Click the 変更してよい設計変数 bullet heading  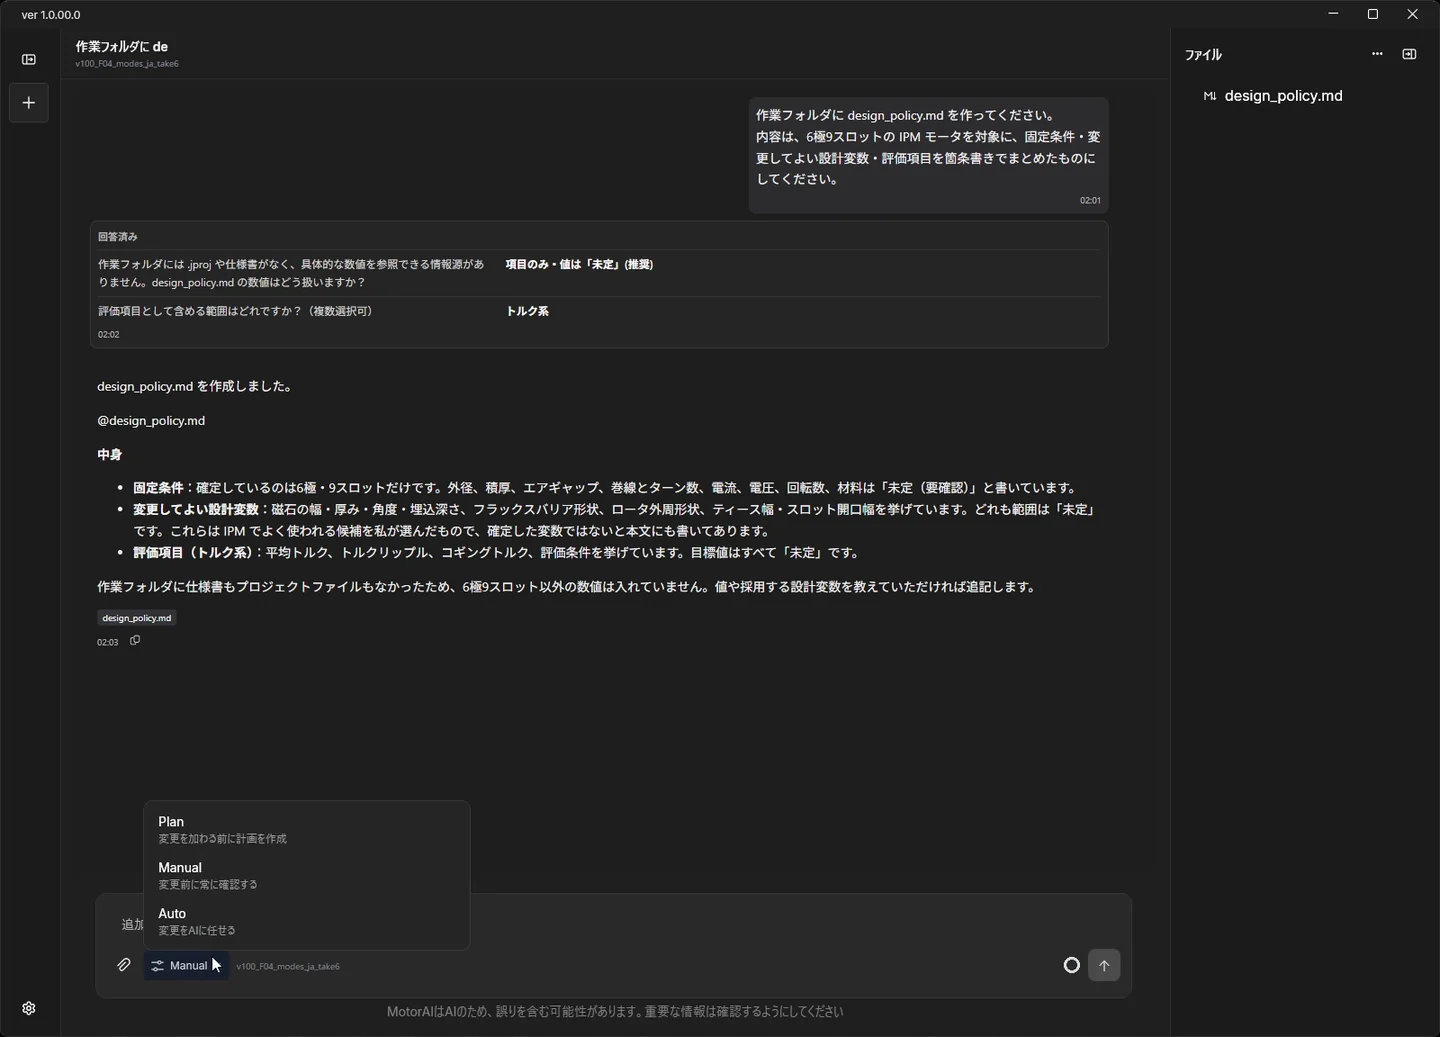coord(196,509)
